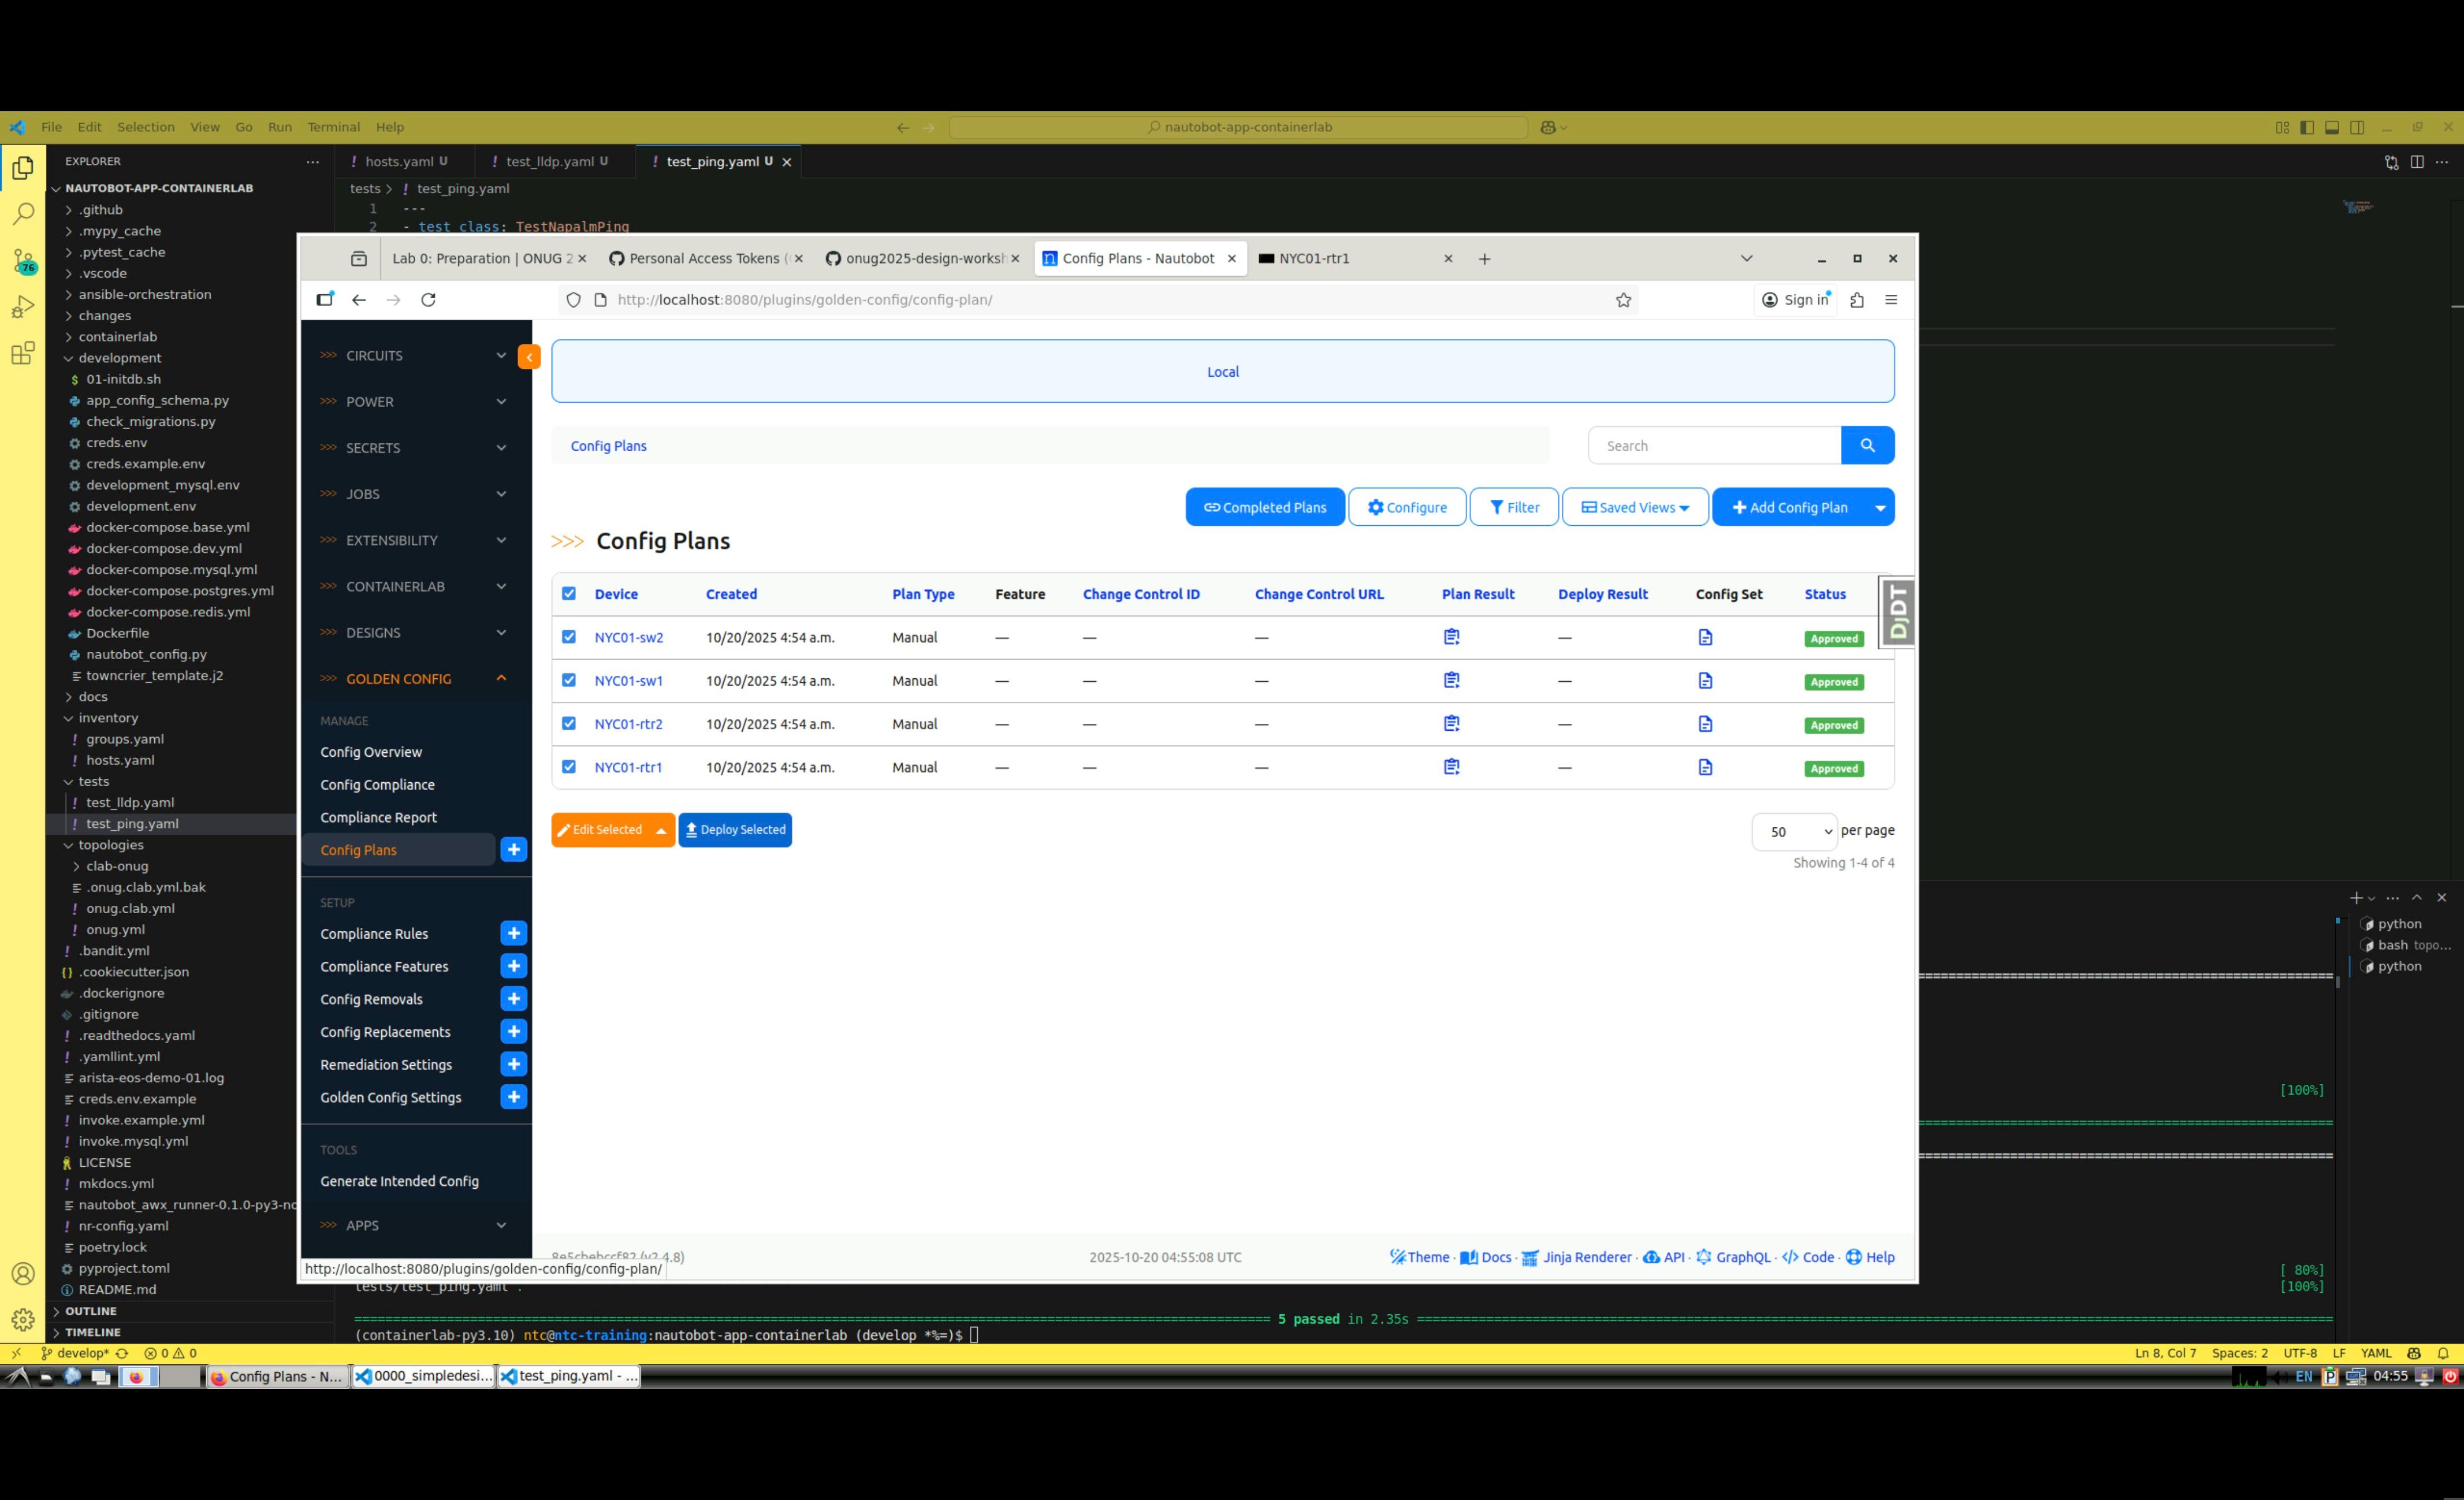Toggle the select-all header checkbox

(569, 593)
